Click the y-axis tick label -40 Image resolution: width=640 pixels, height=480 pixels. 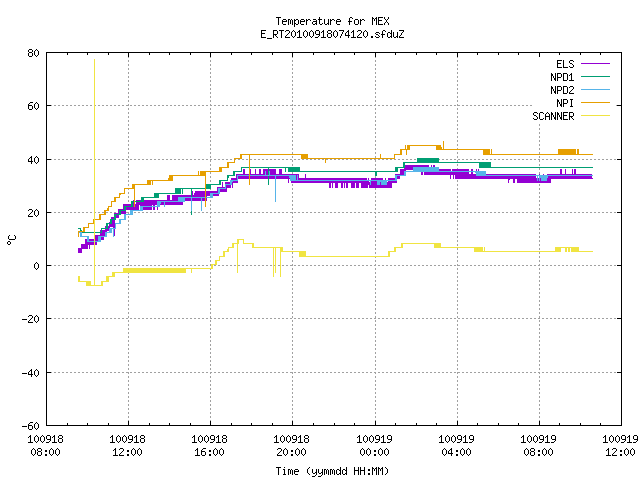pyautogui.click(x=31, y=373)
